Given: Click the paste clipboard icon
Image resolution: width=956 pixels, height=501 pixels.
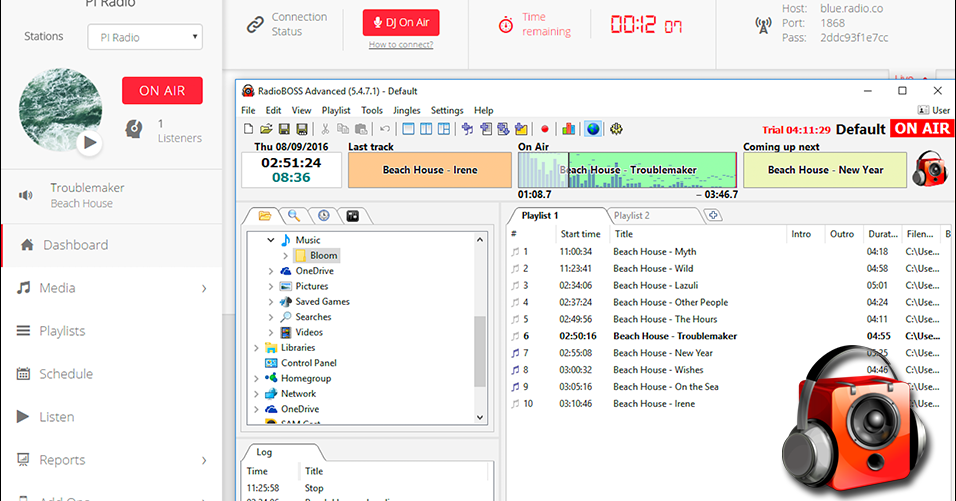Looking at the screenshot, I should pos(361,129).
